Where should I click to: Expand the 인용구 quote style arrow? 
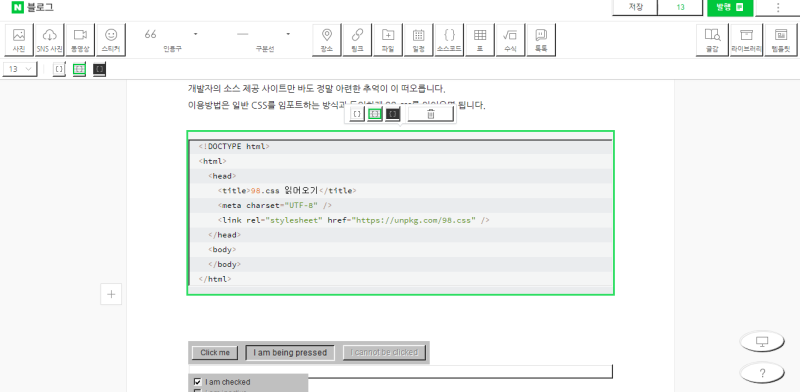click(x=195, y=34)
